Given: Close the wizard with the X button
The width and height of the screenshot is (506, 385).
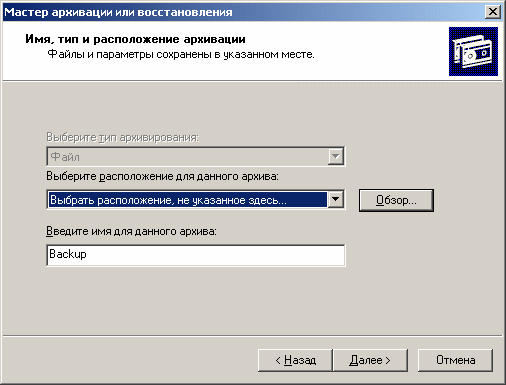Looking at the screenshot, I should 493,12.
